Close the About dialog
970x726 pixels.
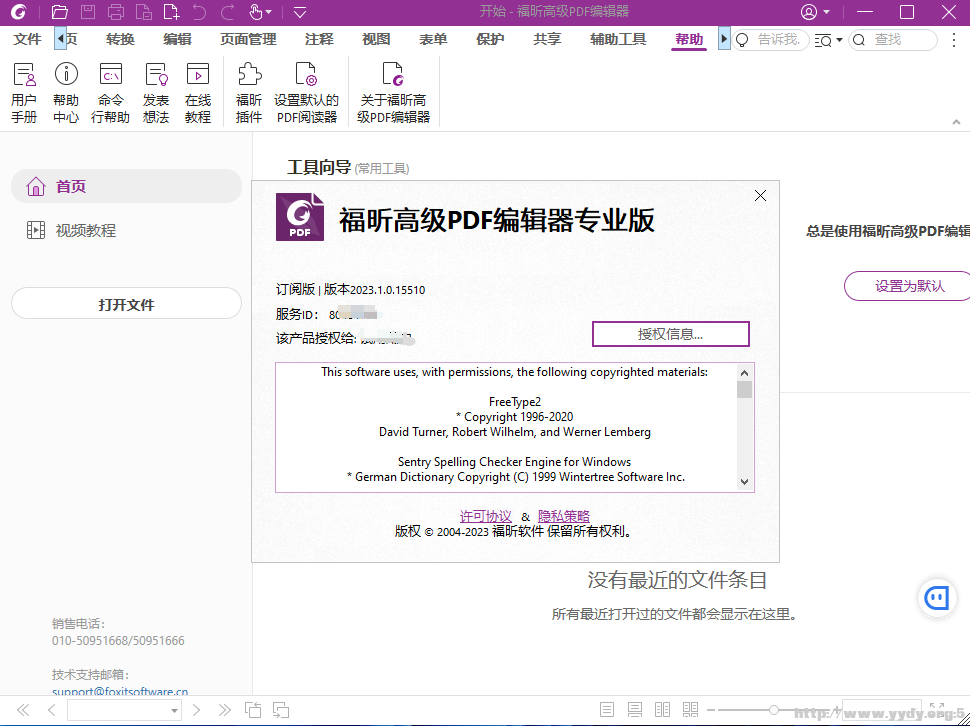point(760,196)
